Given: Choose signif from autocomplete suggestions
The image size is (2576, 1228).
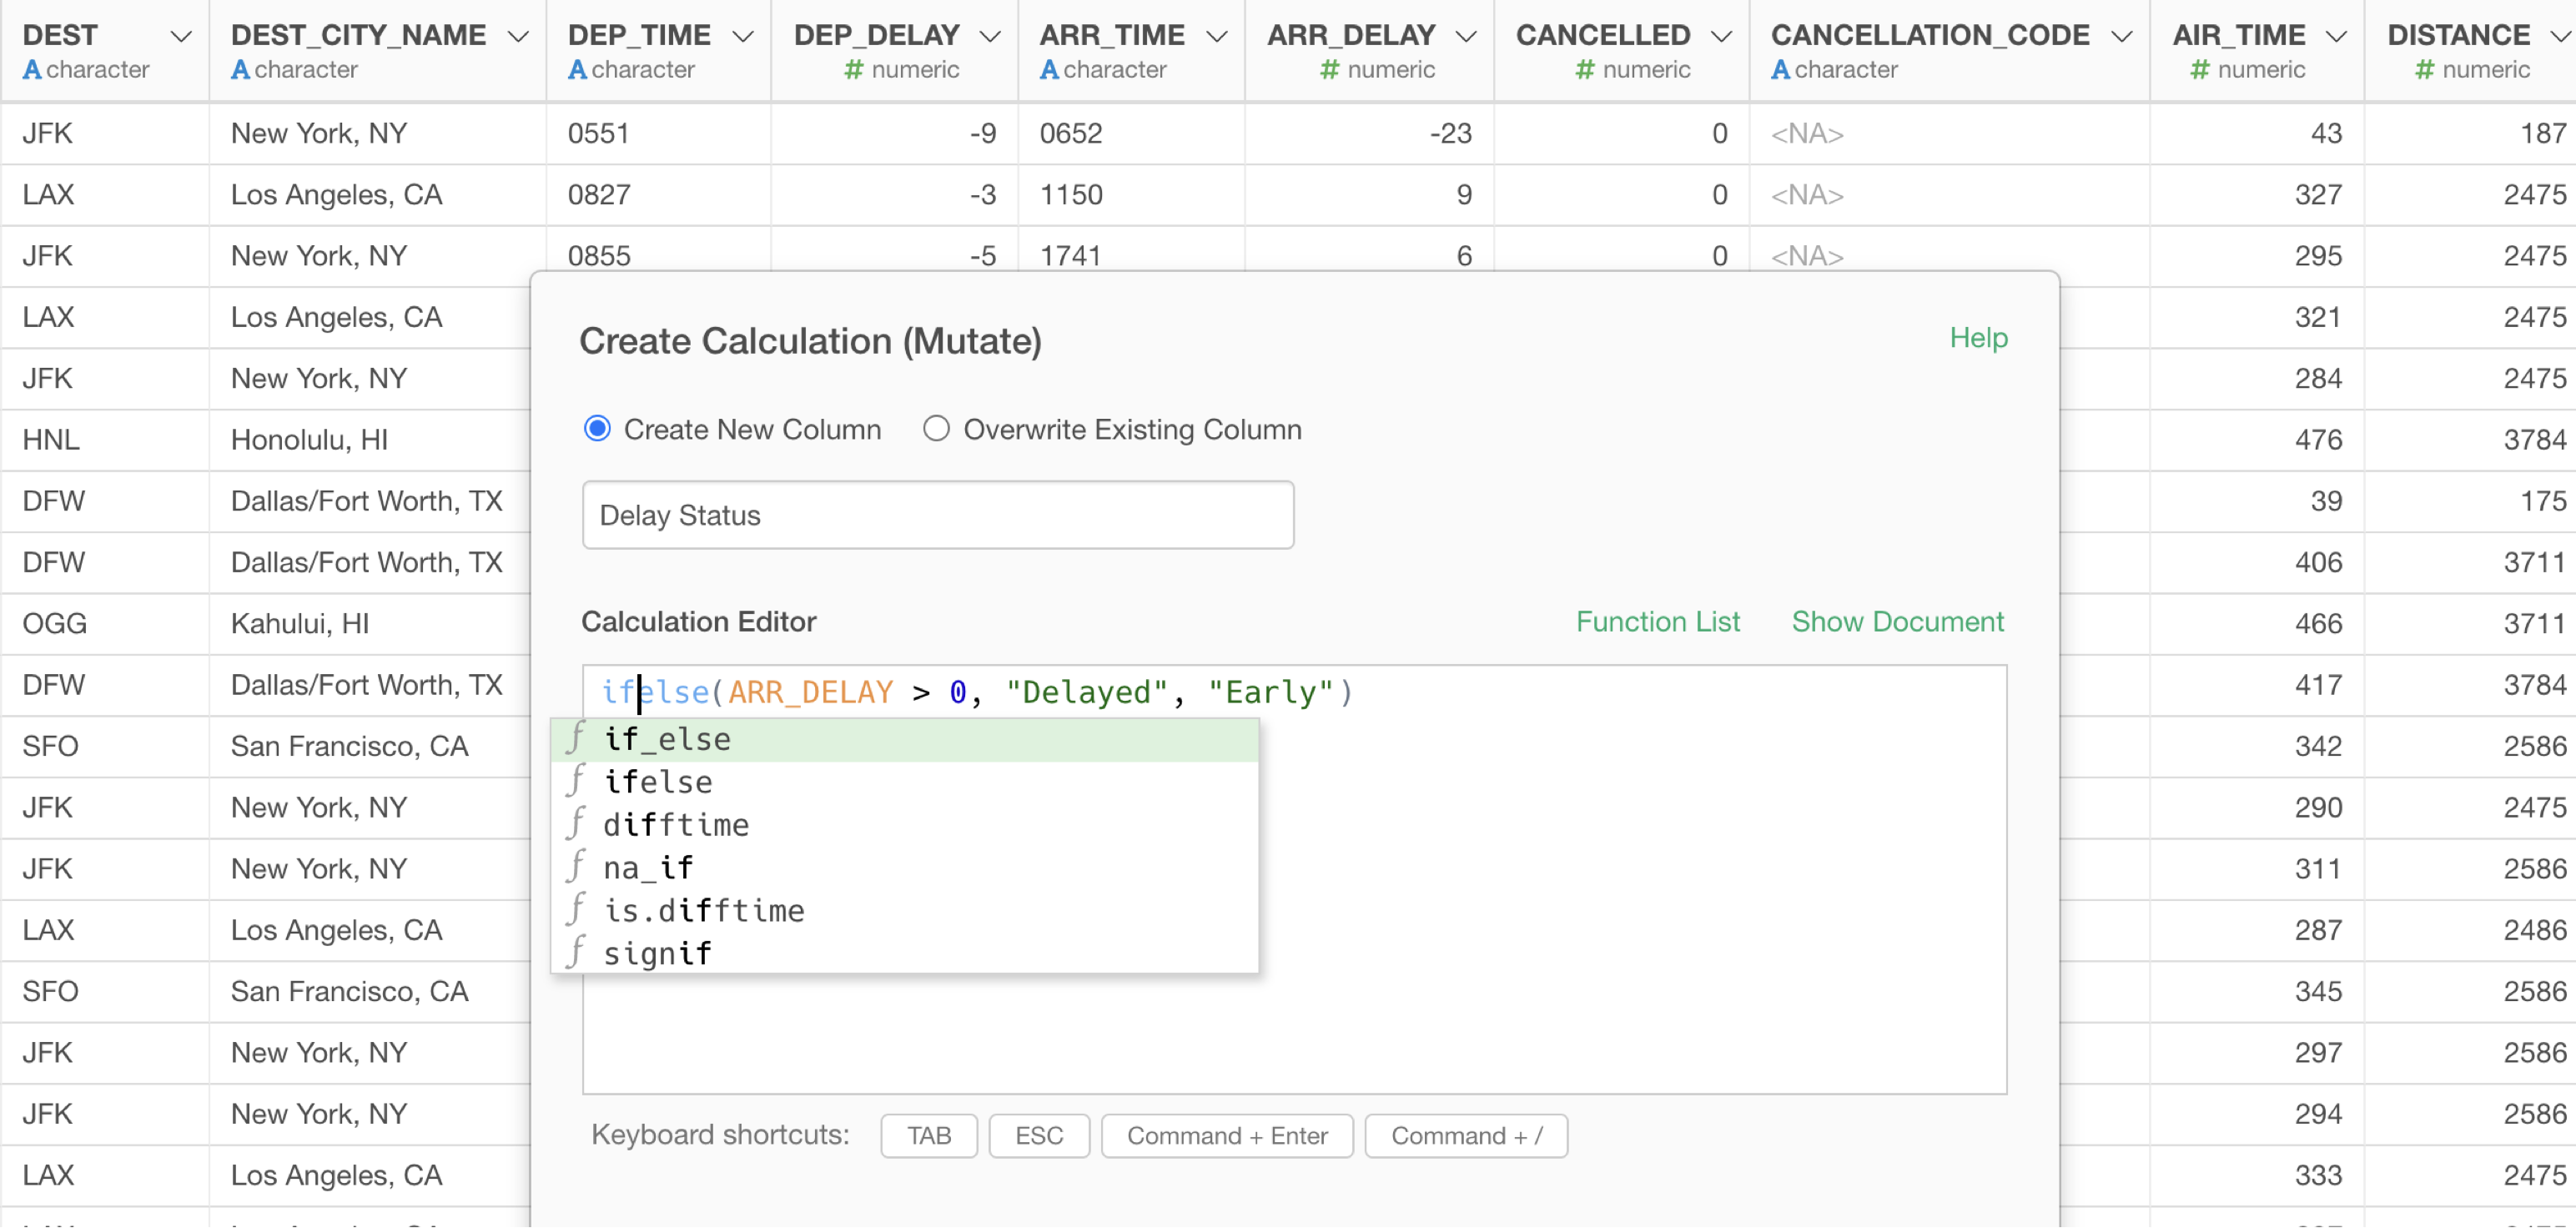Looking at the screenshot, I should 905,954.
